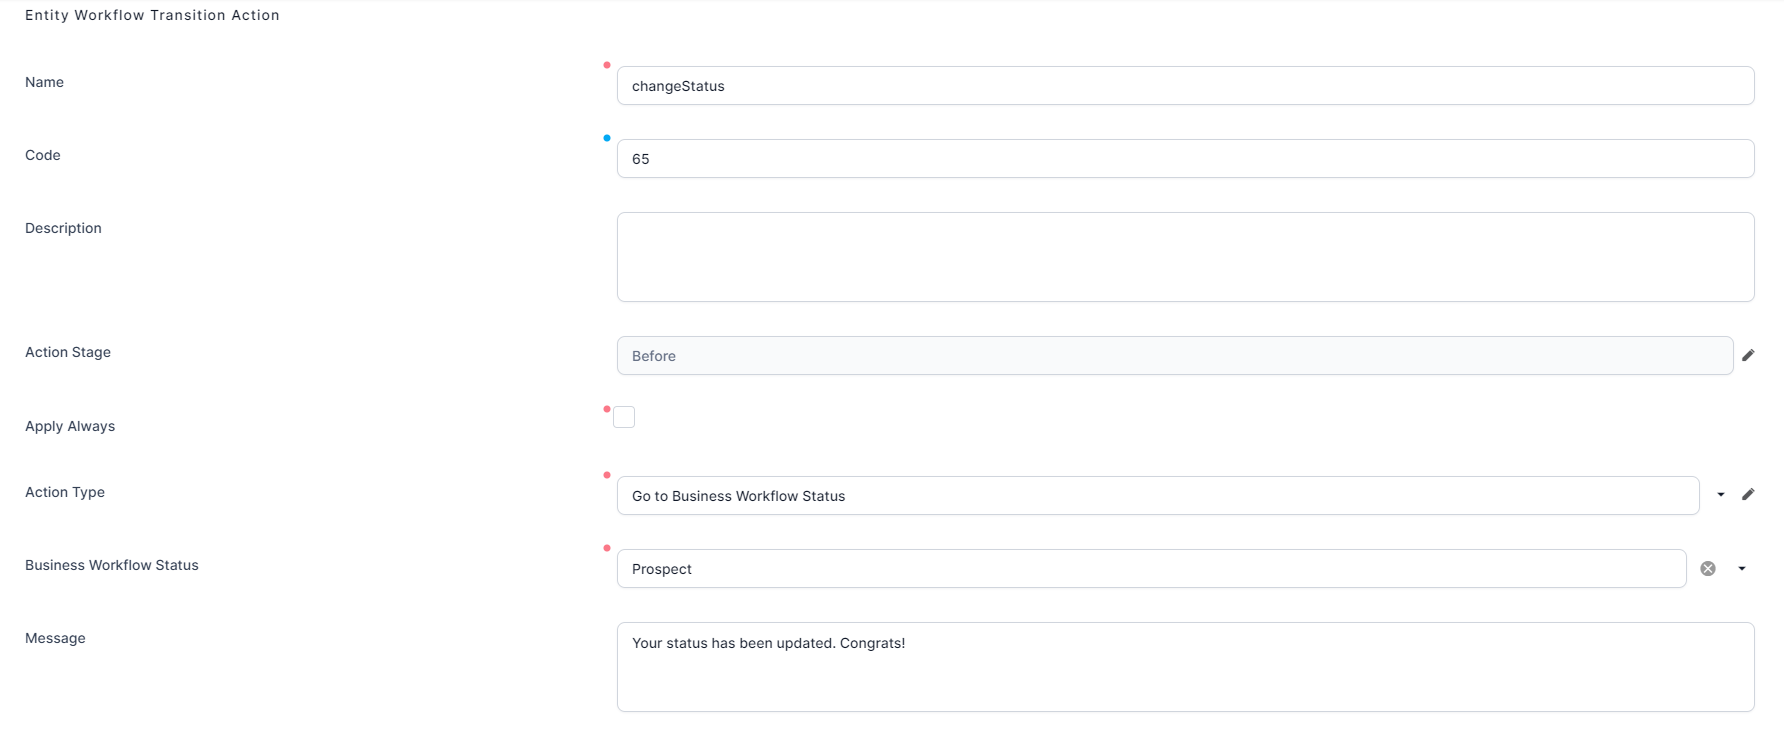Viewport: 1784px width, 745px height.
Task: Click the Description label
Action: tap(63, 228)
